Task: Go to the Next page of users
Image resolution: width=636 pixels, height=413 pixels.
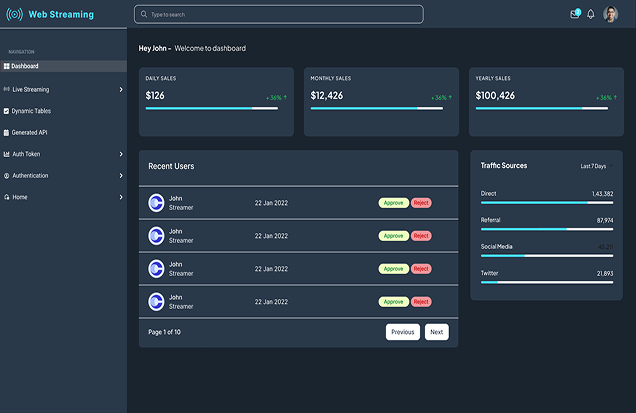Action: [x=436, y=332]
